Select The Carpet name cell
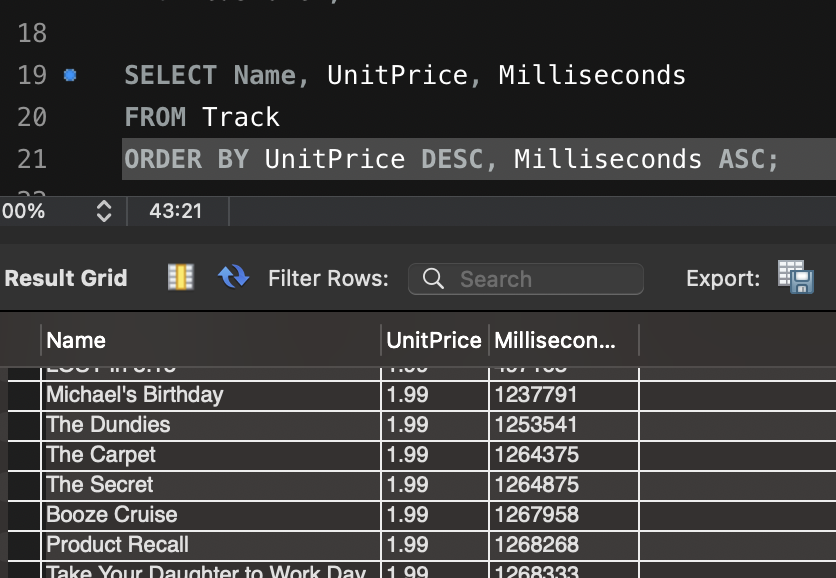Screen dimensions: 836x578 pyautogui.click(x=211, y=455)
